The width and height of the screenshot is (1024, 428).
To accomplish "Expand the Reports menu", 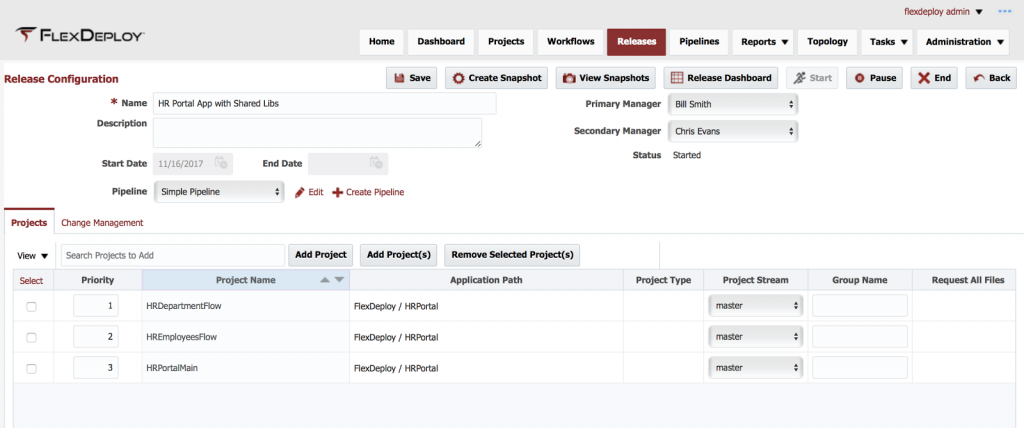I will [765, 42].
